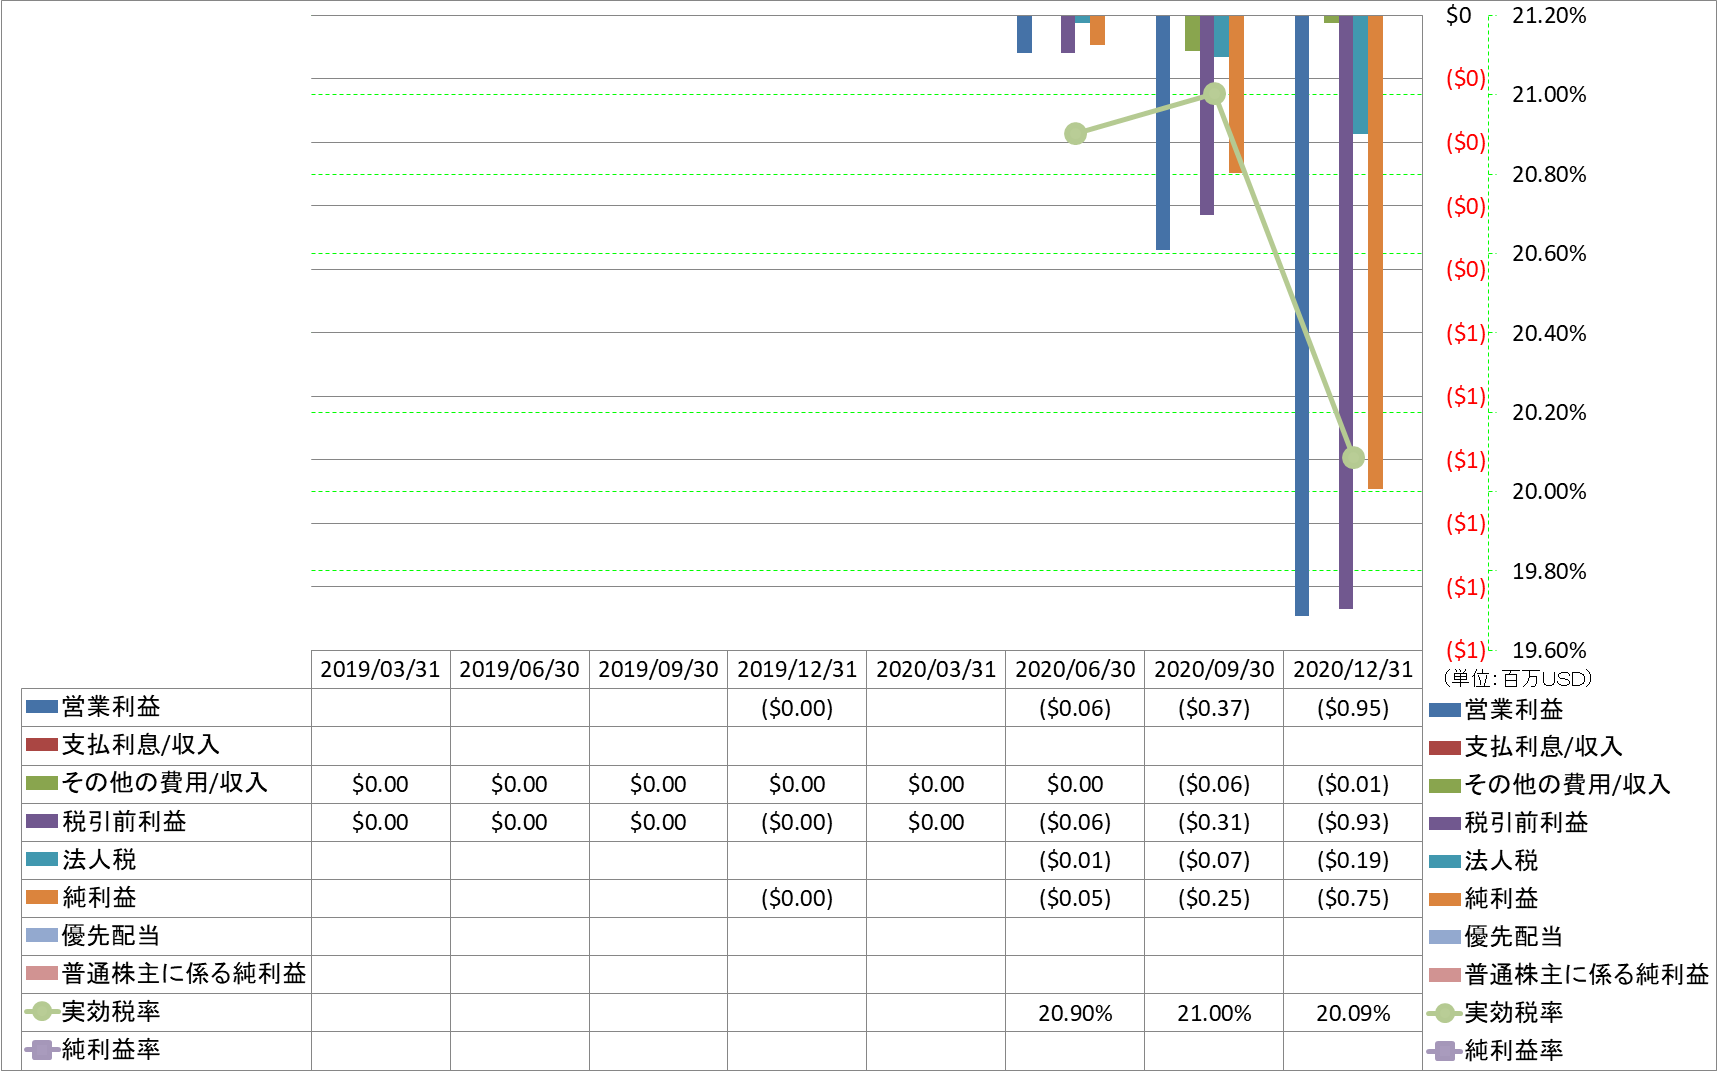Click the ($0.95) operating income cell
1717x1071 pixels.
point(1353,708)
